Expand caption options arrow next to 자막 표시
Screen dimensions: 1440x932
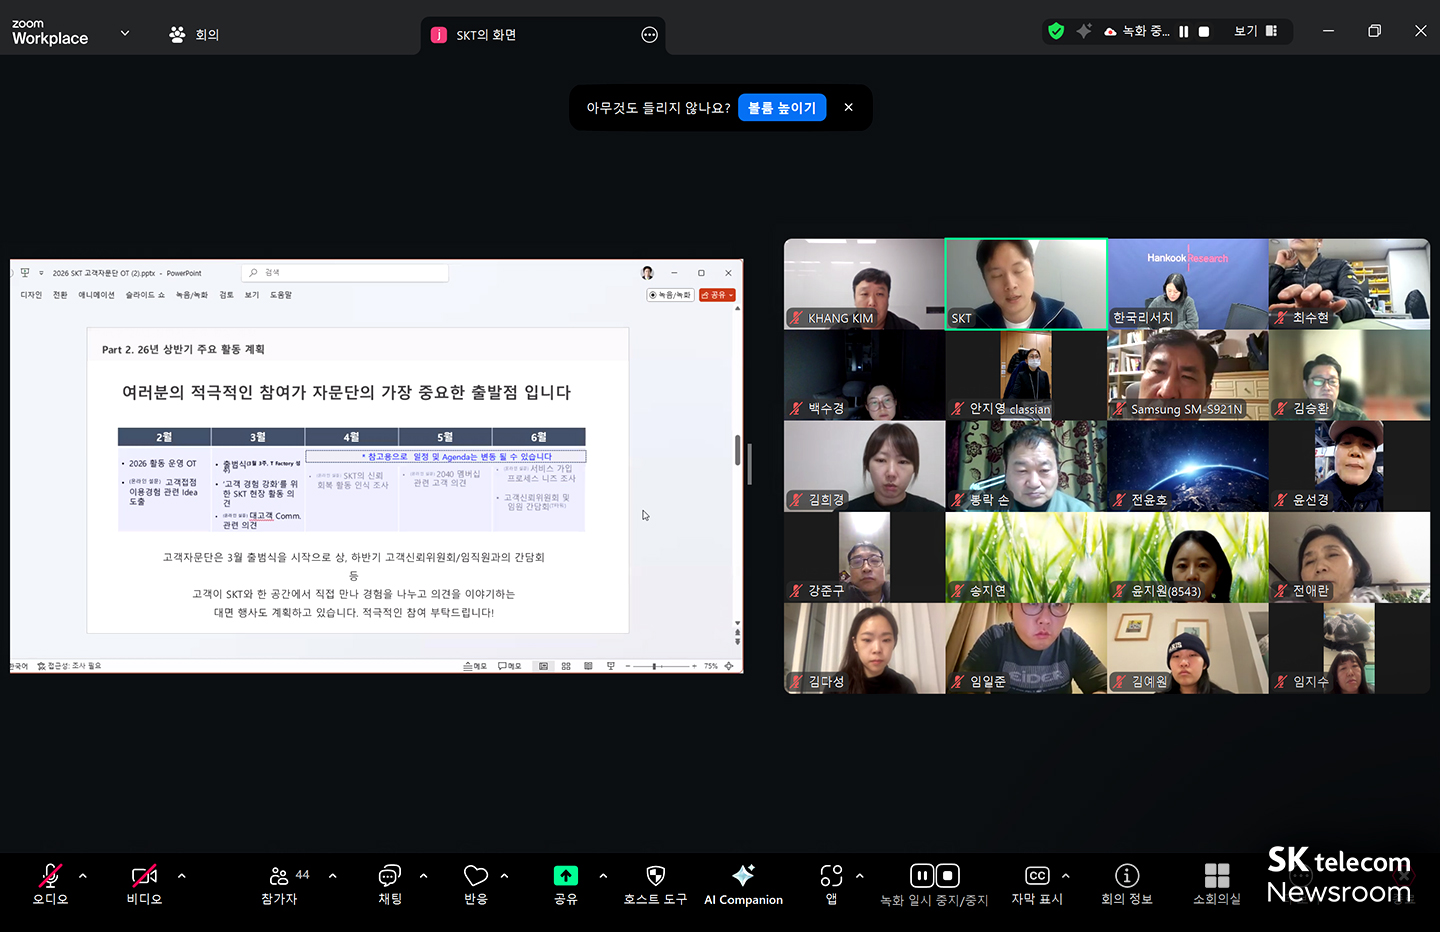[1065, 876]
